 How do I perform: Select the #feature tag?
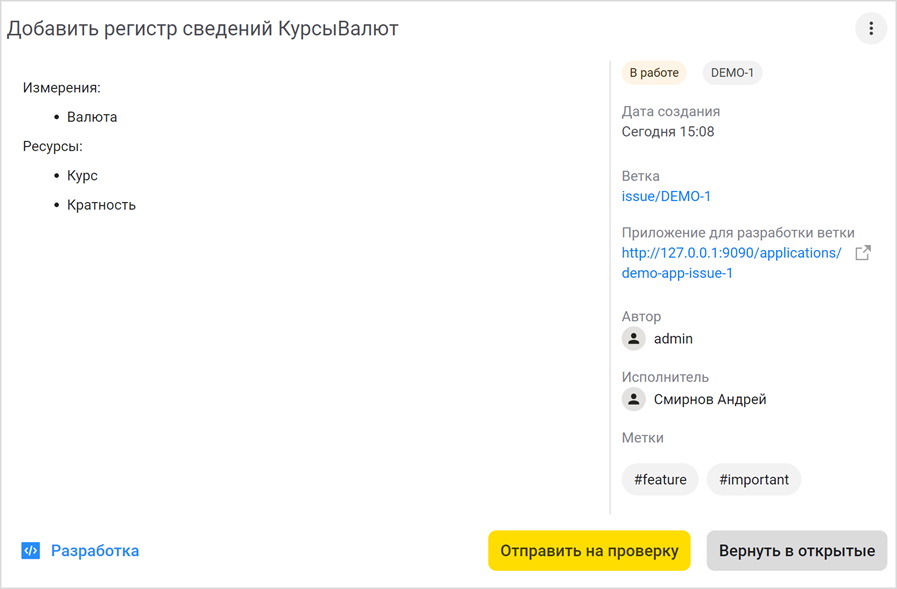click(x=659, y=479)
